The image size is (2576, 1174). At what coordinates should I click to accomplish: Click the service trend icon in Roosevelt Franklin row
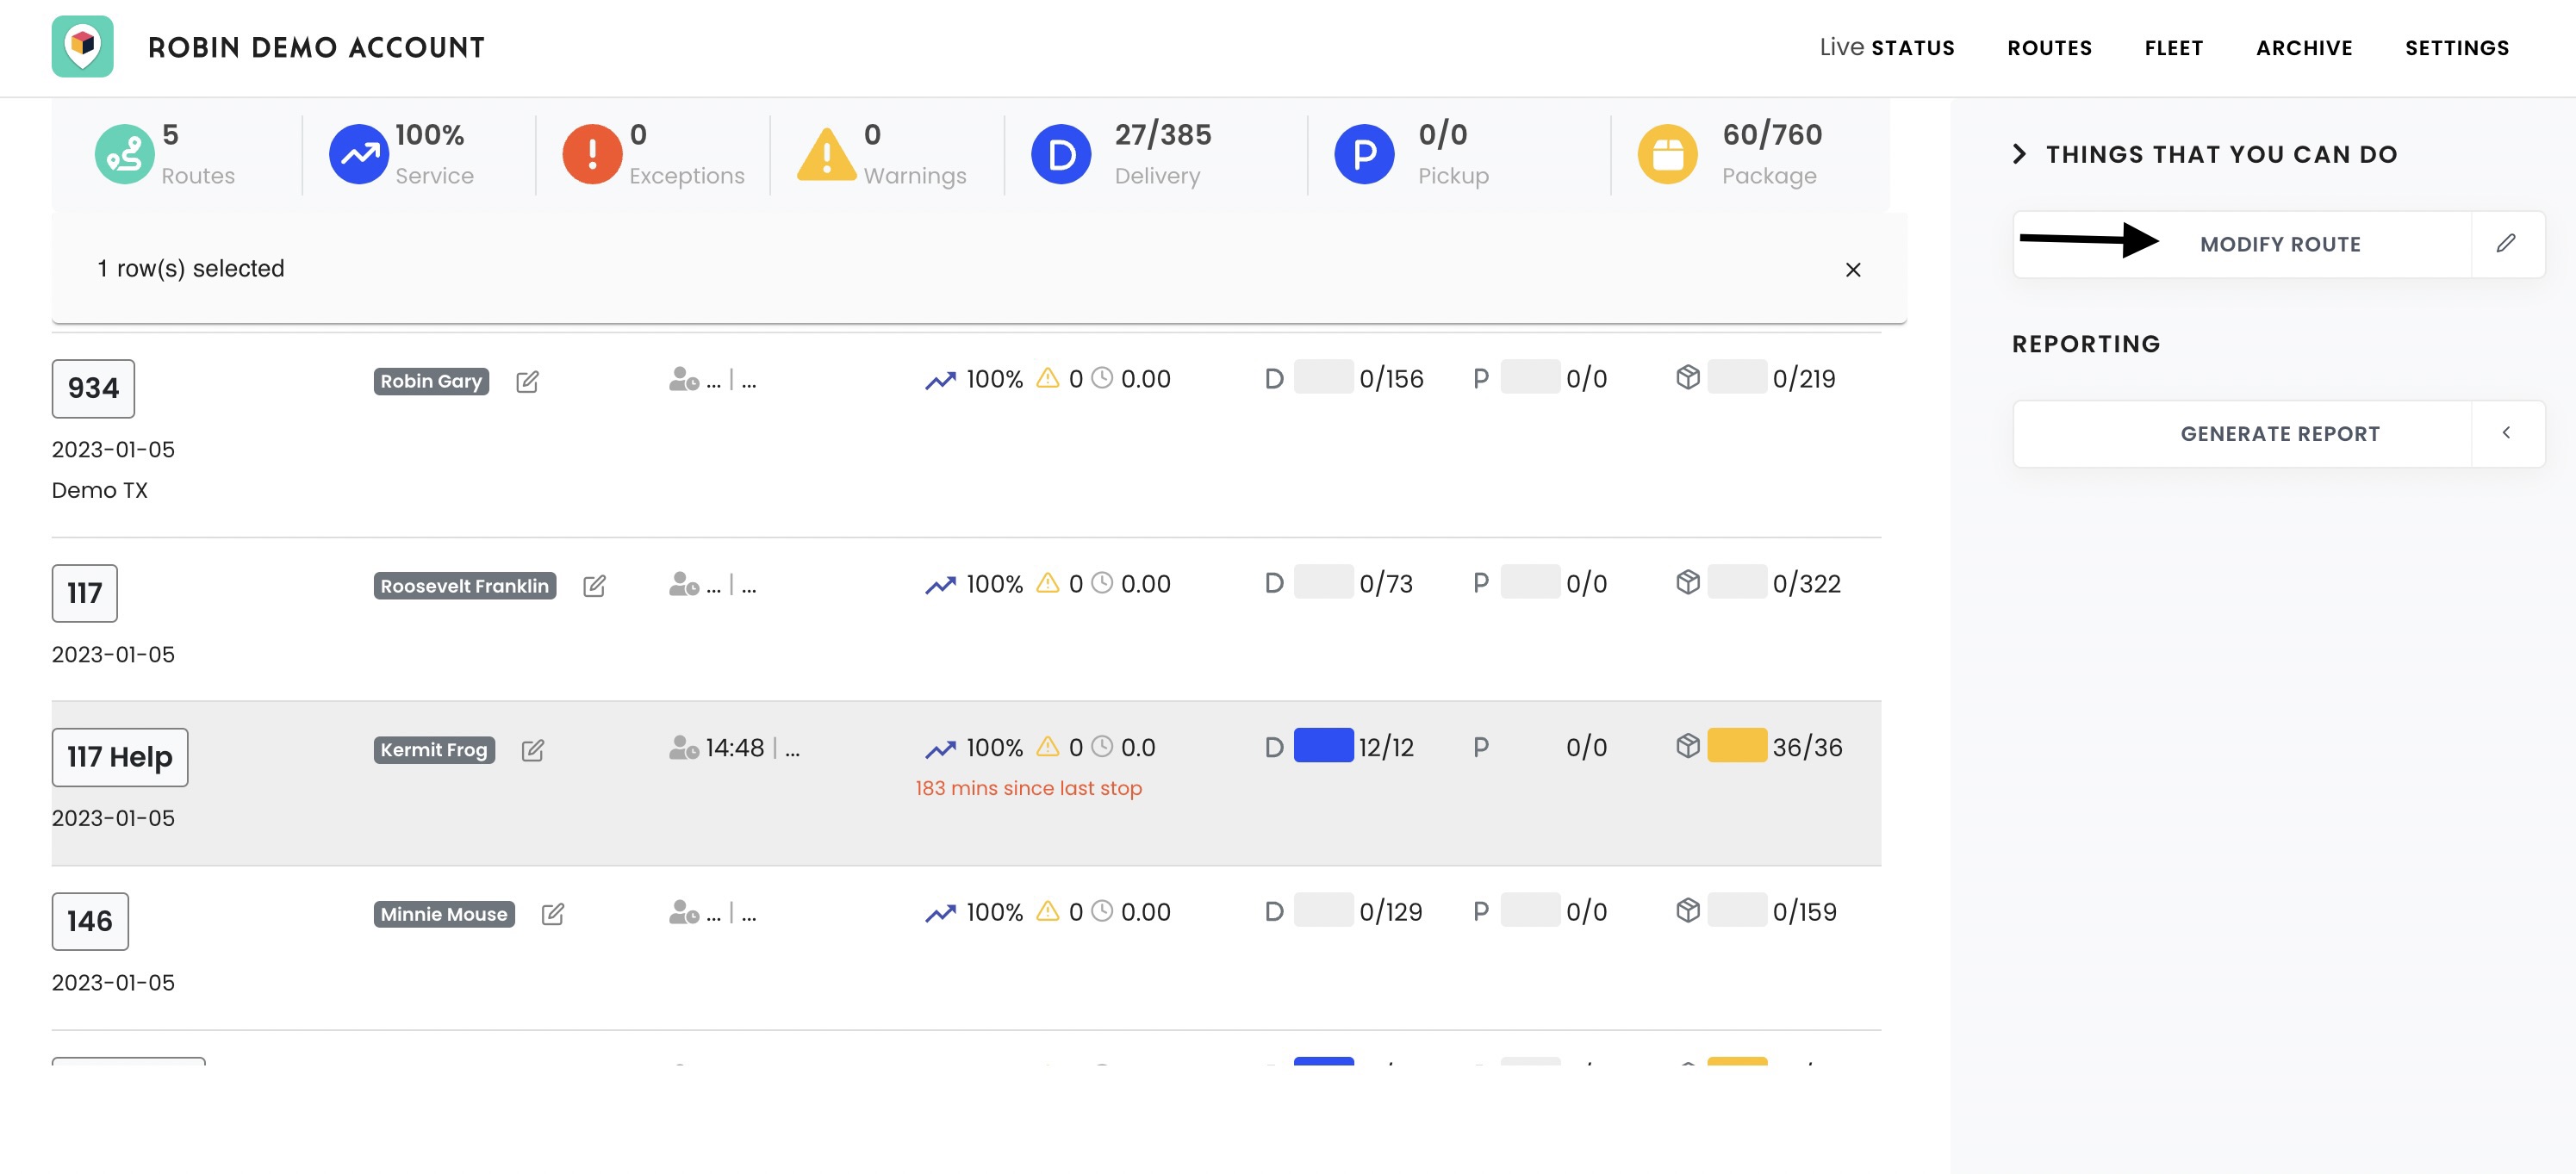(x=940, y=585)
